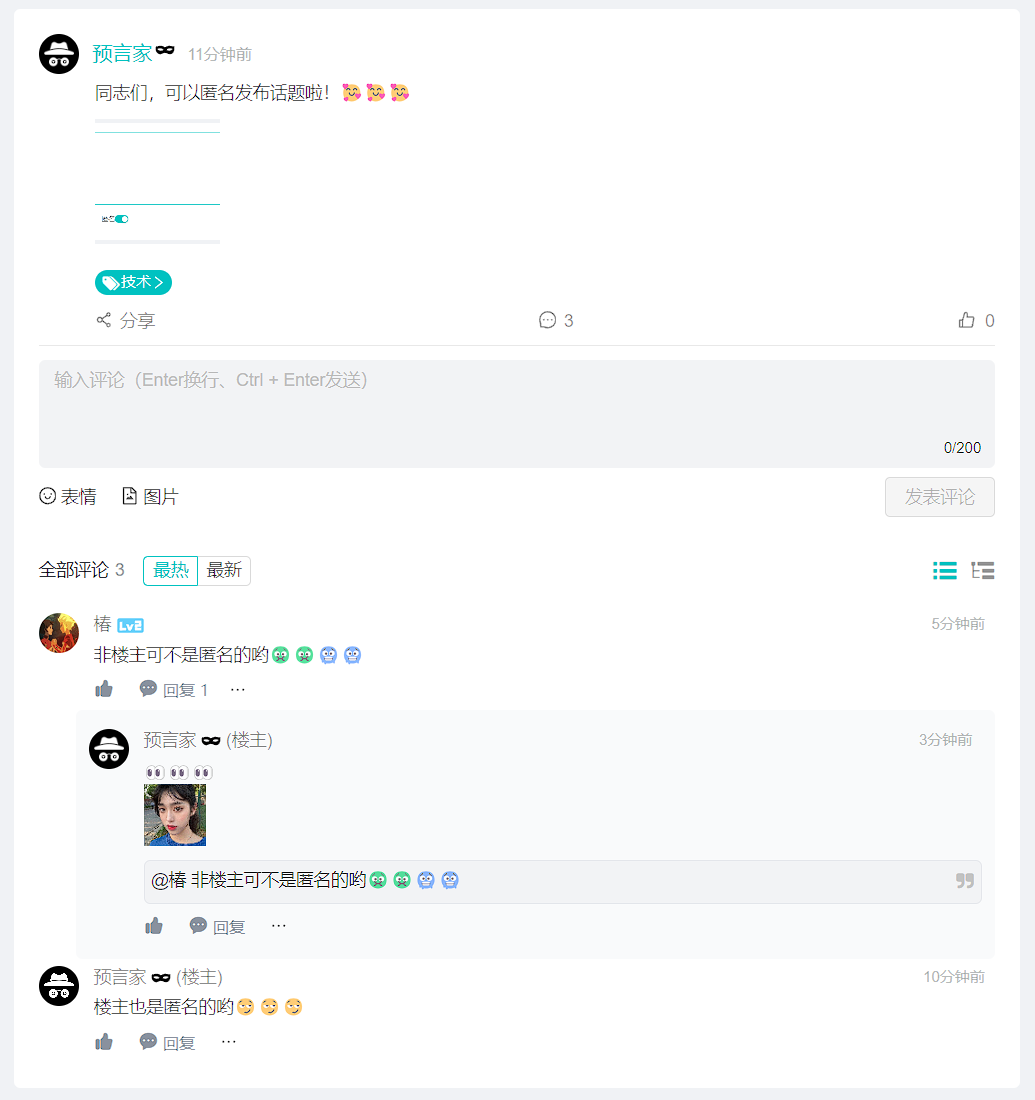Switch to flat list comment view icon
1035x1100 pixels.
(945, 571)
